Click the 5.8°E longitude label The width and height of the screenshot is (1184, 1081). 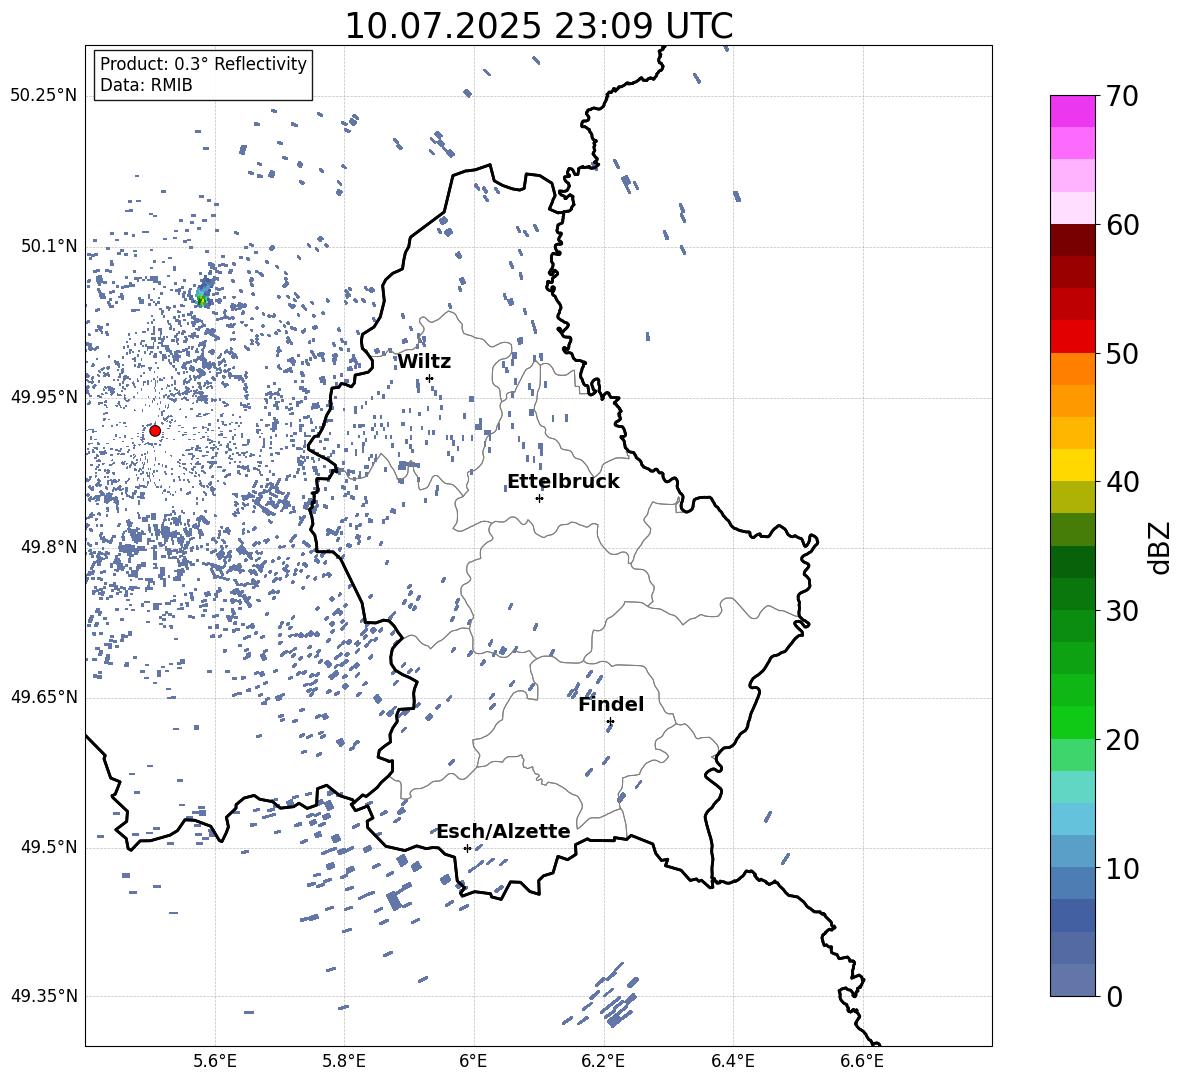tap(344, 1061)
